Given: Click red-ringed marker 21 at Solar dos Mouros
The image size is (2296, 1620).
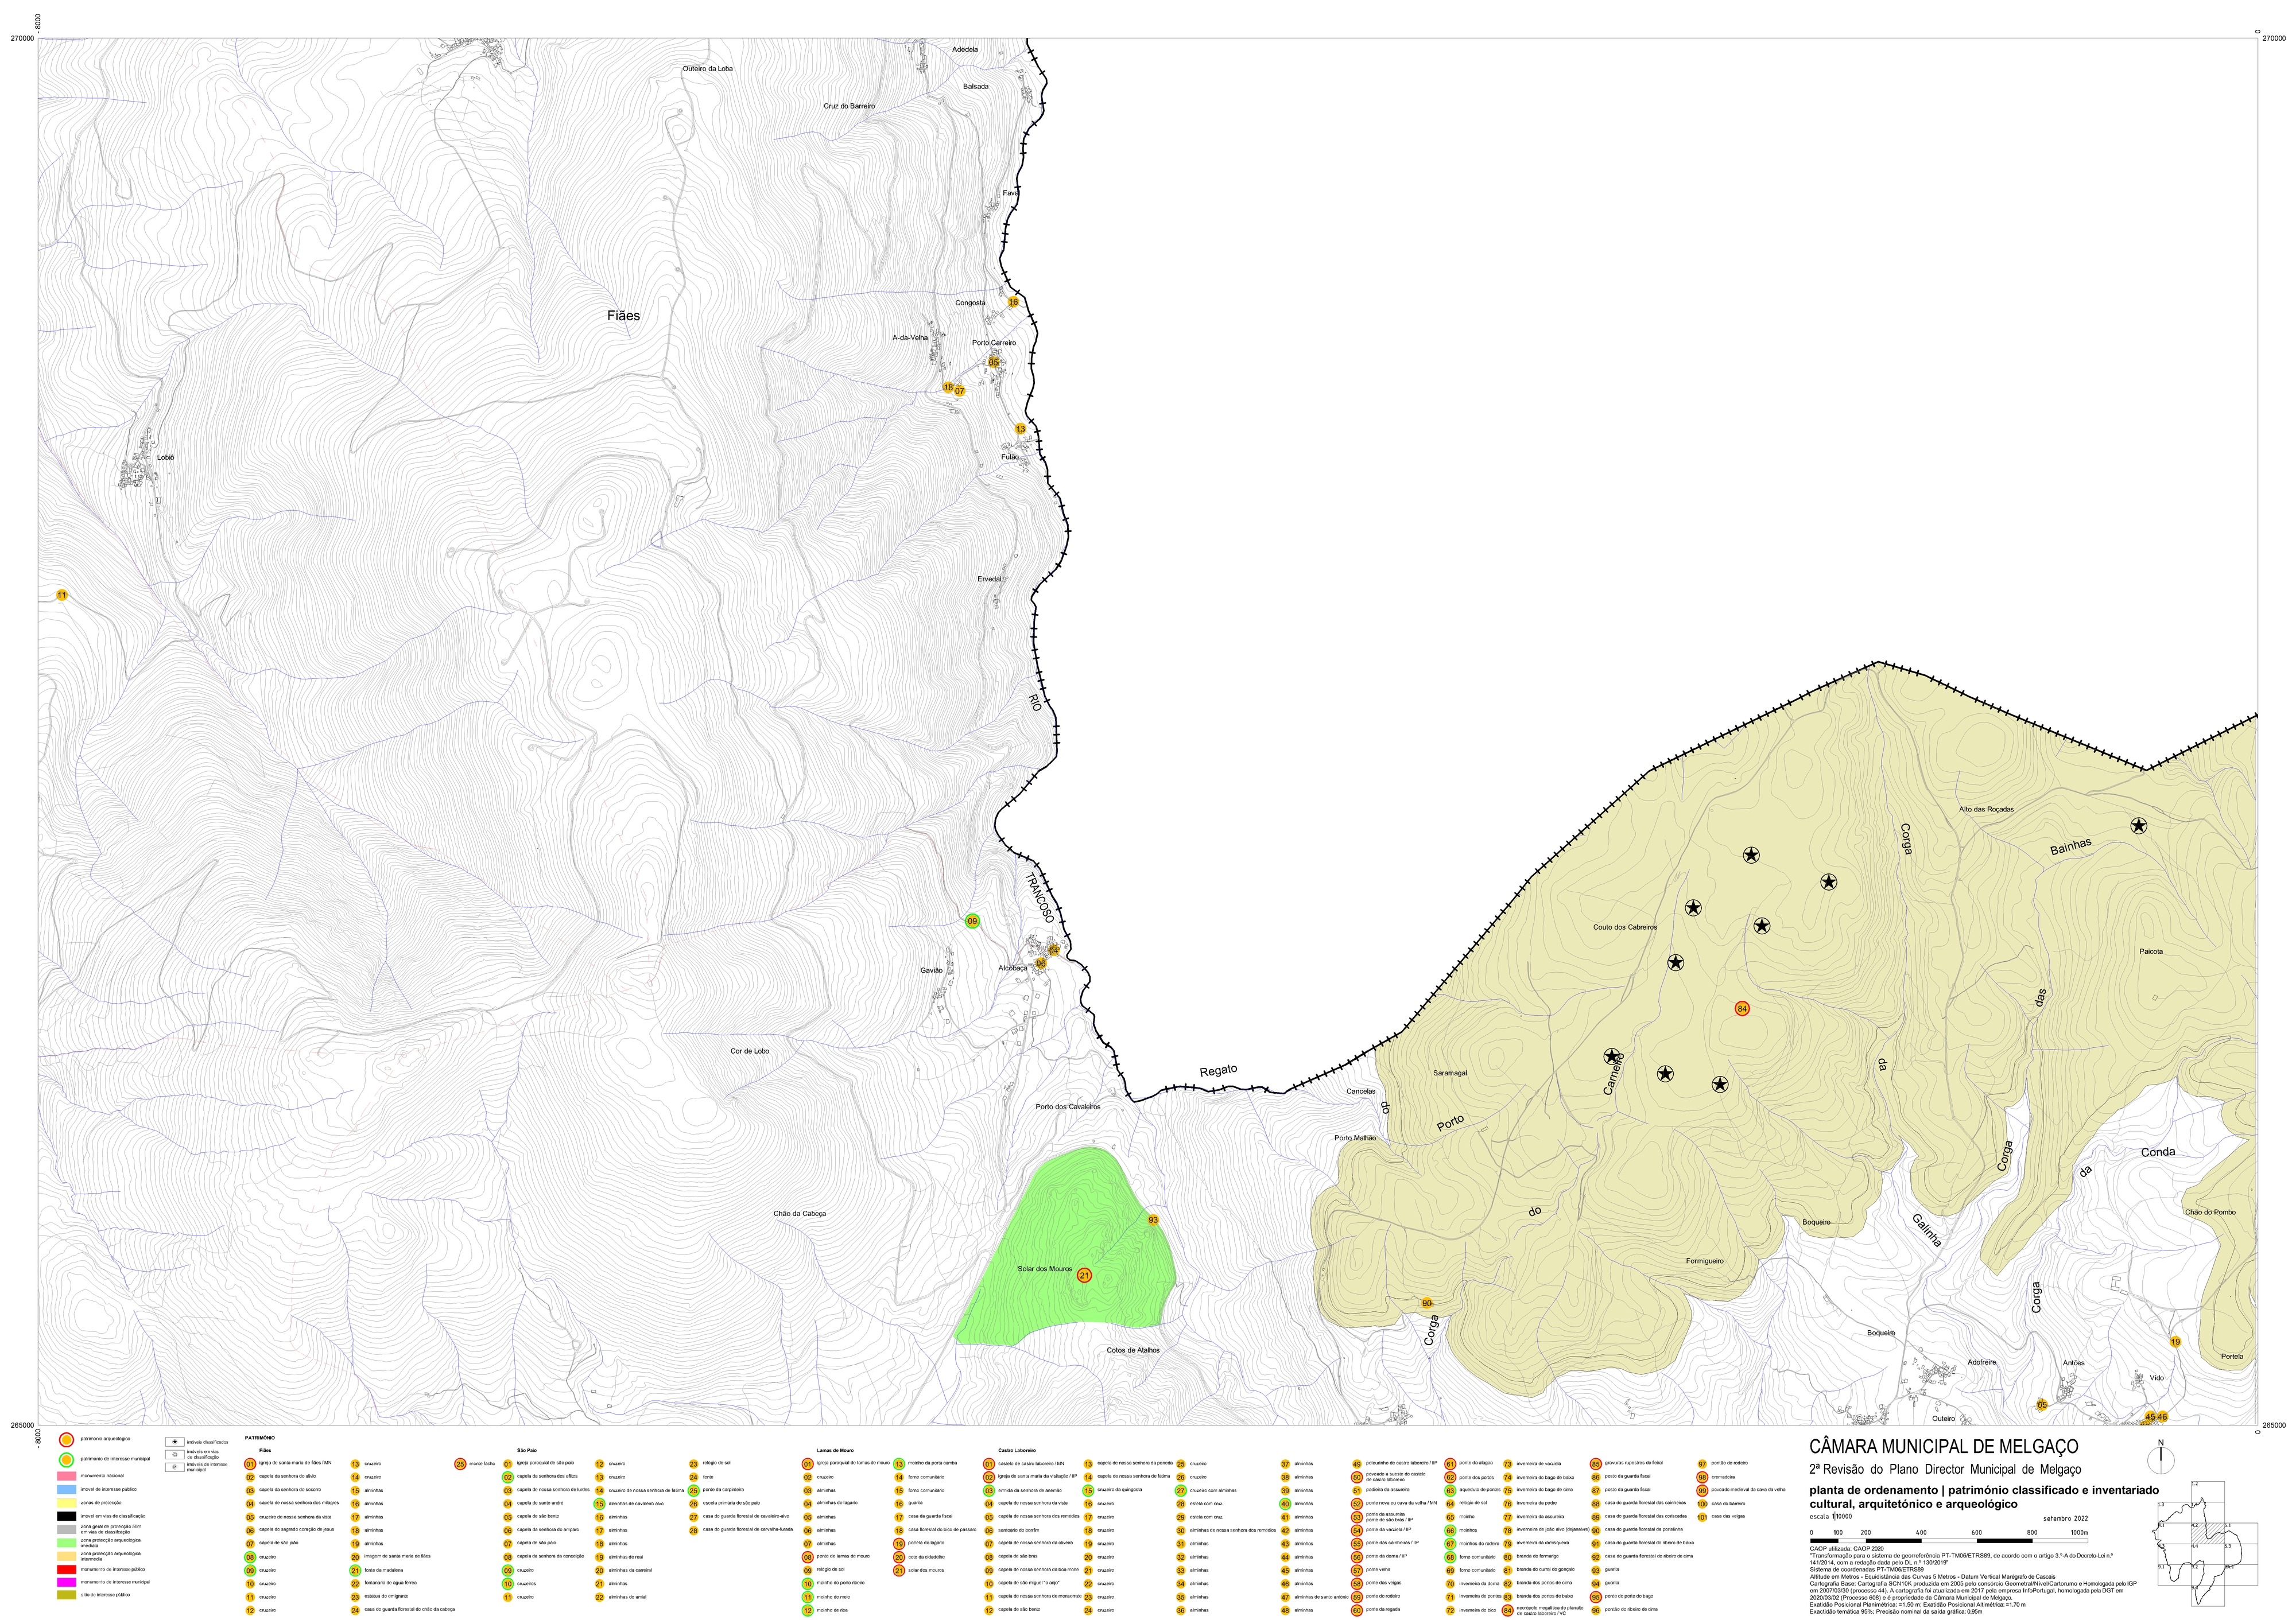Looking at the screenshot, I should (x=1085, y=1275).
